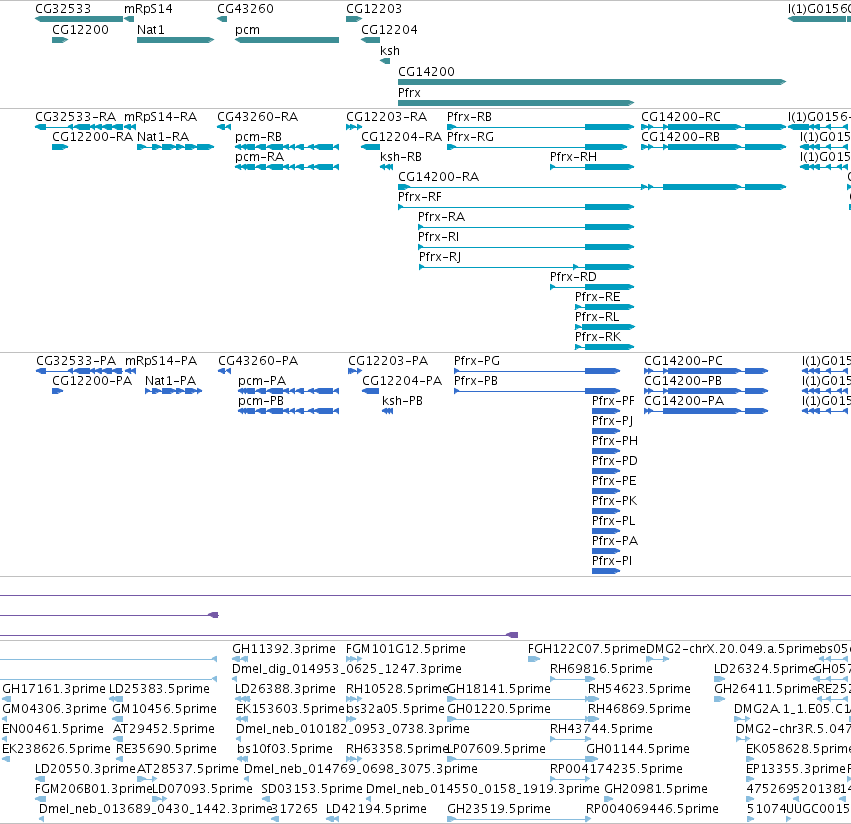Select the CG43260 gene label
Image resolution: width=851 pixels, height=824 pixels.
tap(245, 9)
